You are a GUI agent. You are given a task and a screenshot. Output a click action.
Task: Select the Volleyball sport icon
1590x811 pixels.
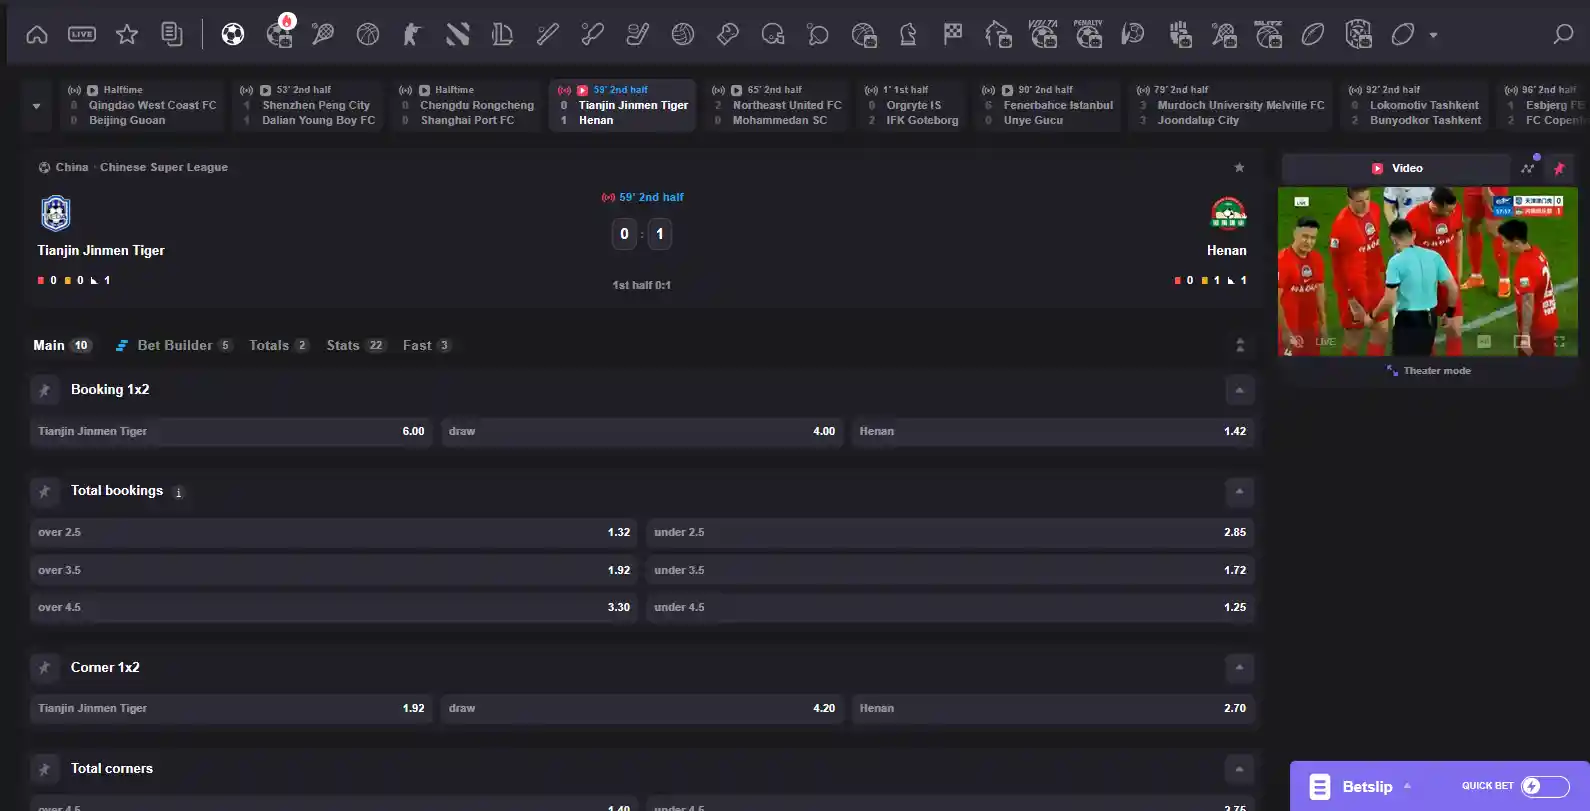tap(683, 35)
